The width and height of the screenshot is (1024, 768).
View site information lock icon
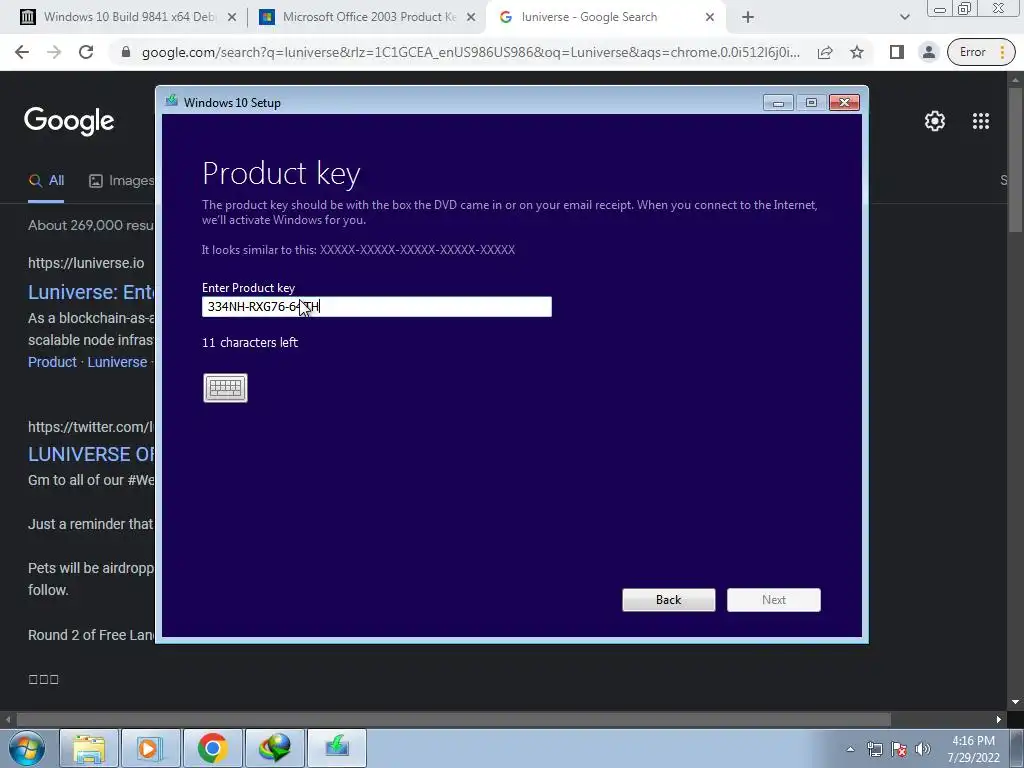pyautogui.click(x=126, y=52)
